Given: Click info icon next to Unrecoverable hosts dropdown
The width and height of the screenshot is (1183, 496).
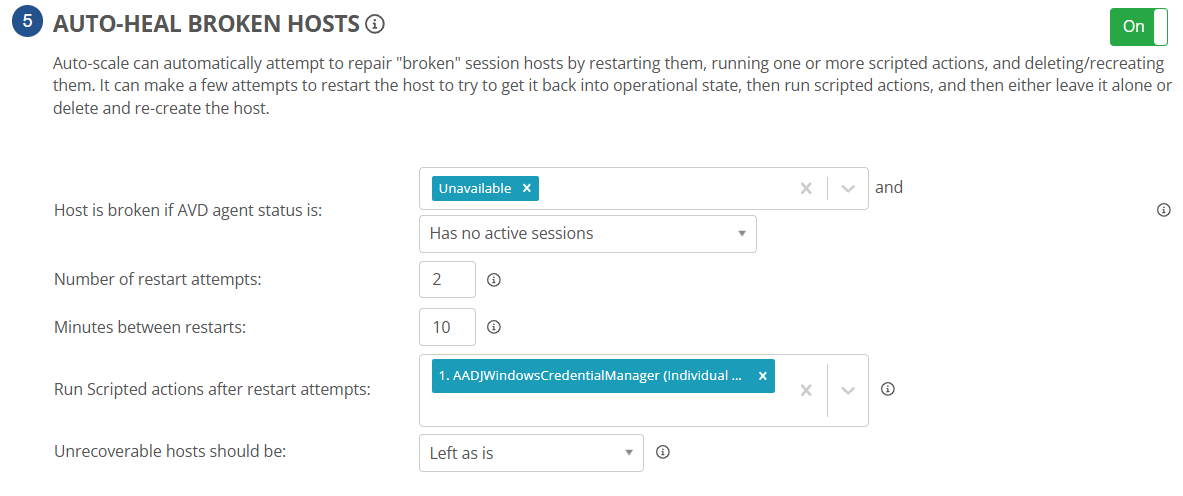Looking at the screenshot, I should coord(662,452).
